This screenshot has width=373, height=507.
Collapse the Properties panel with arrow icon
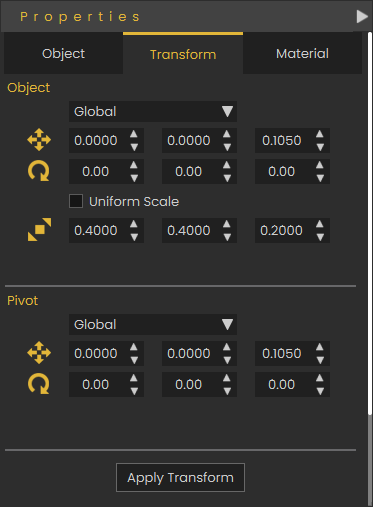click(362, 16)
